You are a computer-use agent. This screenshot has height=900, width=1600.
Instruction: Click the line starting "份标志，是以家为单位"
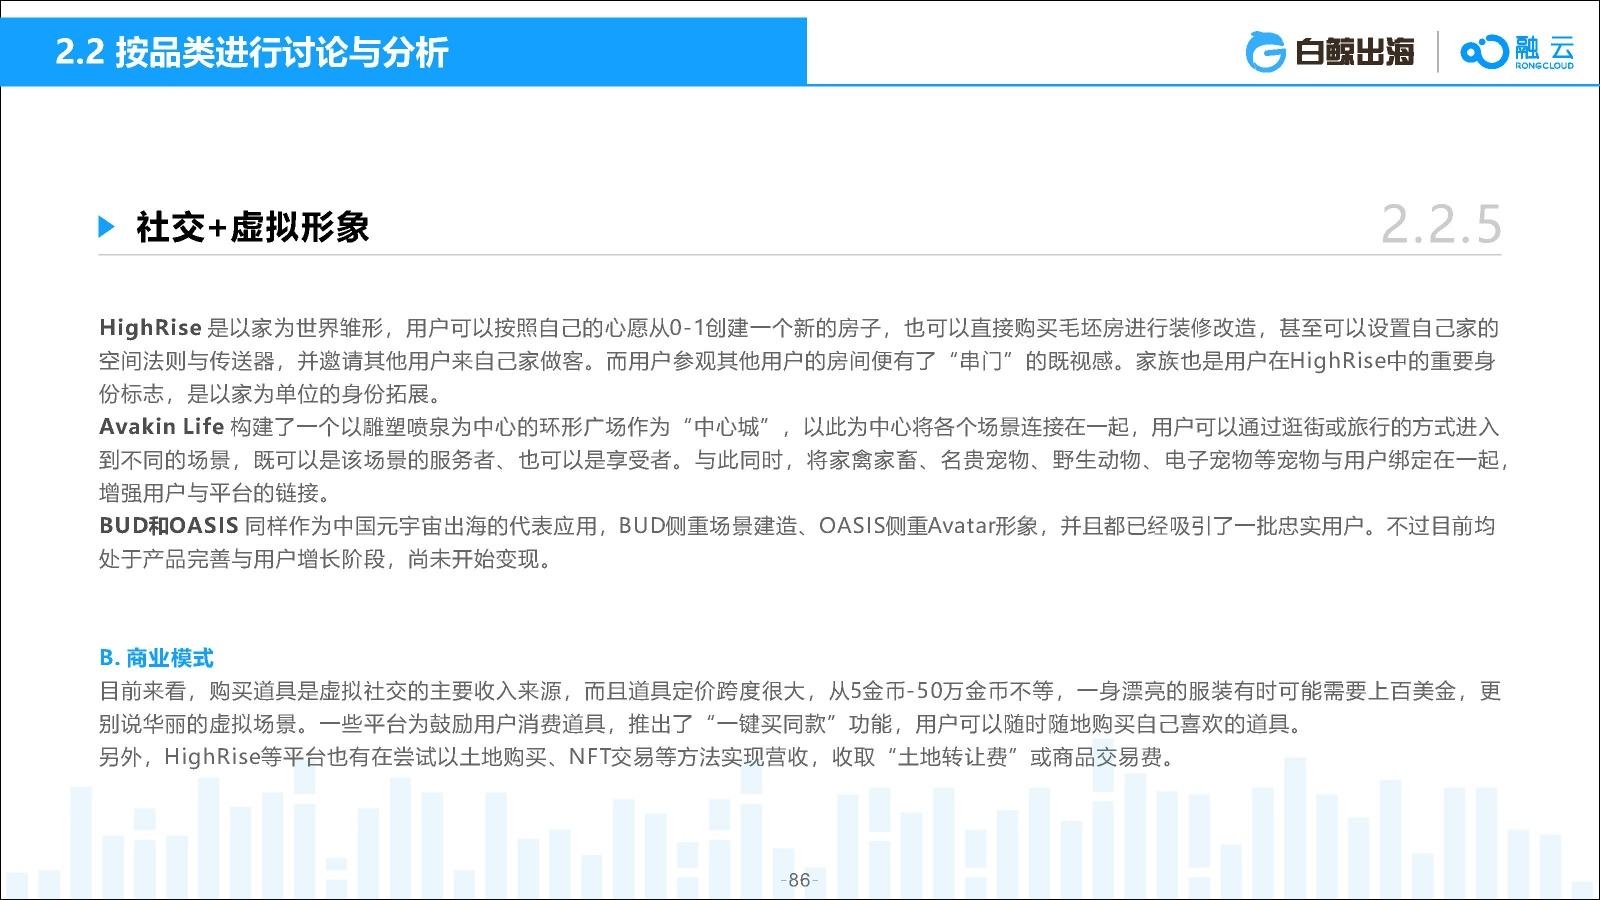[270, 394]
